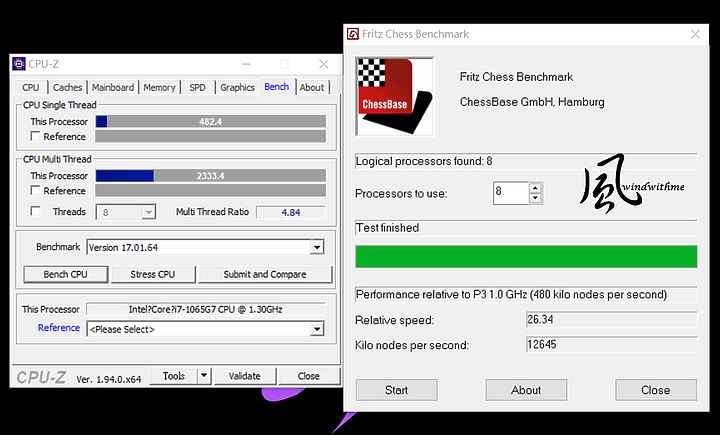Click the Tools dropdown arrow
This screenshot has height=435, width=720.
coord(204,376)
